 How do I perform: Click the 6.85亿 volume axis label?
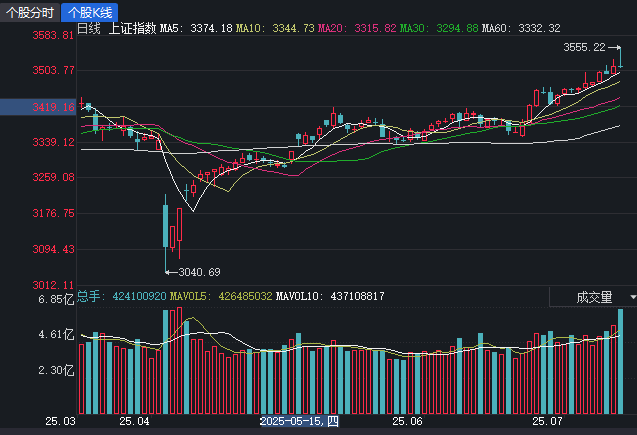pyautogui.click(x=56, y=300)
